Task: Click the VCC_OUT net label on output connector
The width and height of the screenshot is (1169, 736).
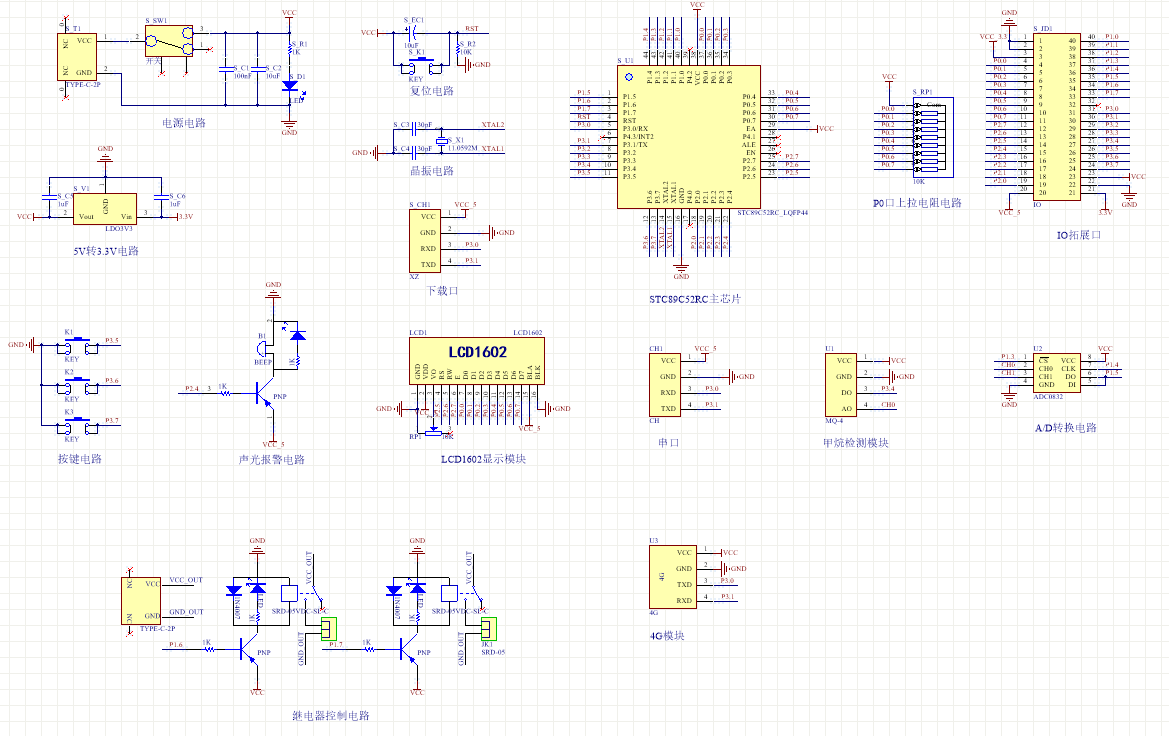Action: (x=186, y=580)
